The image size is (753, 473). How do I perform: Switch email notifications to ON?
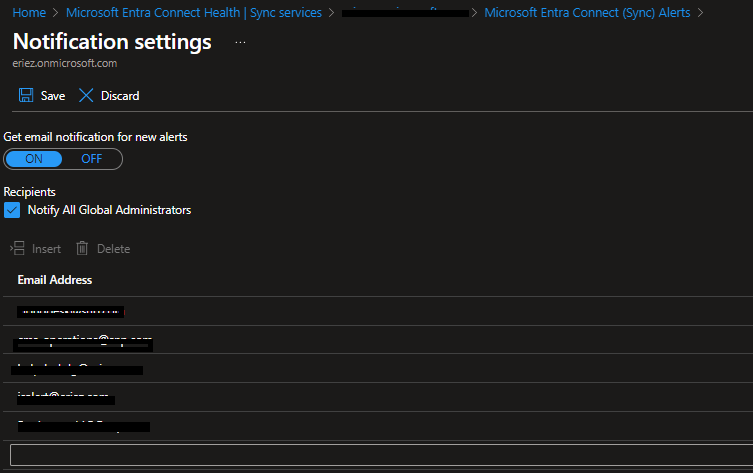(34, 159)
